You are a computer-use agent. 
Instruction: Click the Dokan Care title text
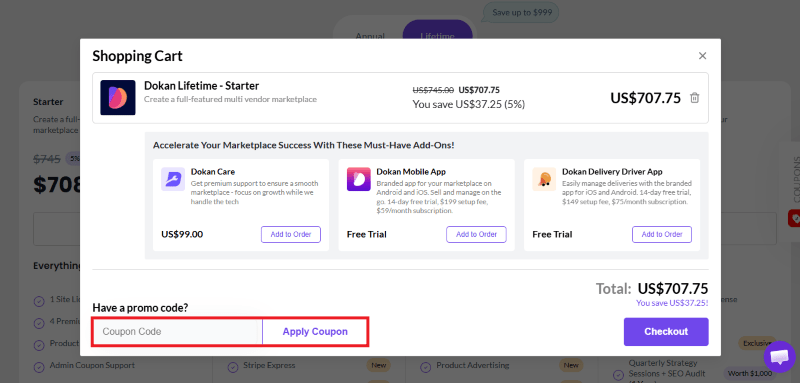click(213, 172)
